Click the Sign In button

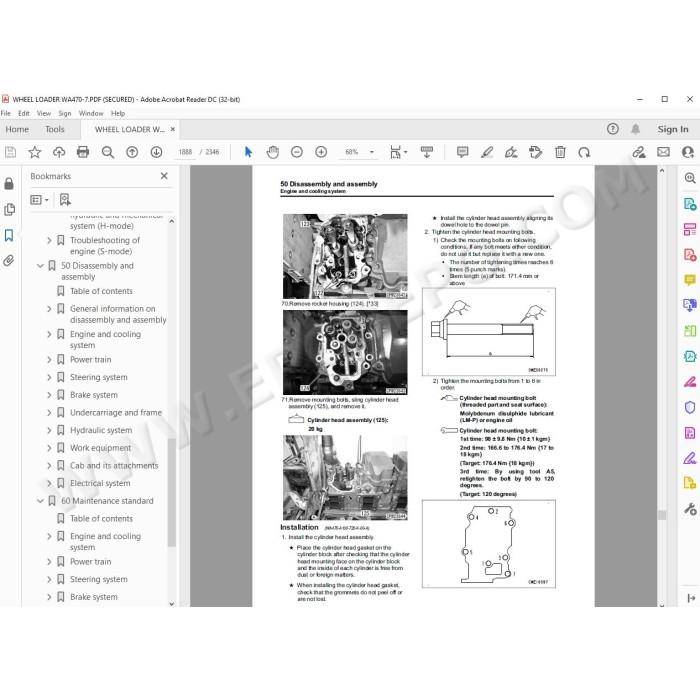tap(673, 129)
